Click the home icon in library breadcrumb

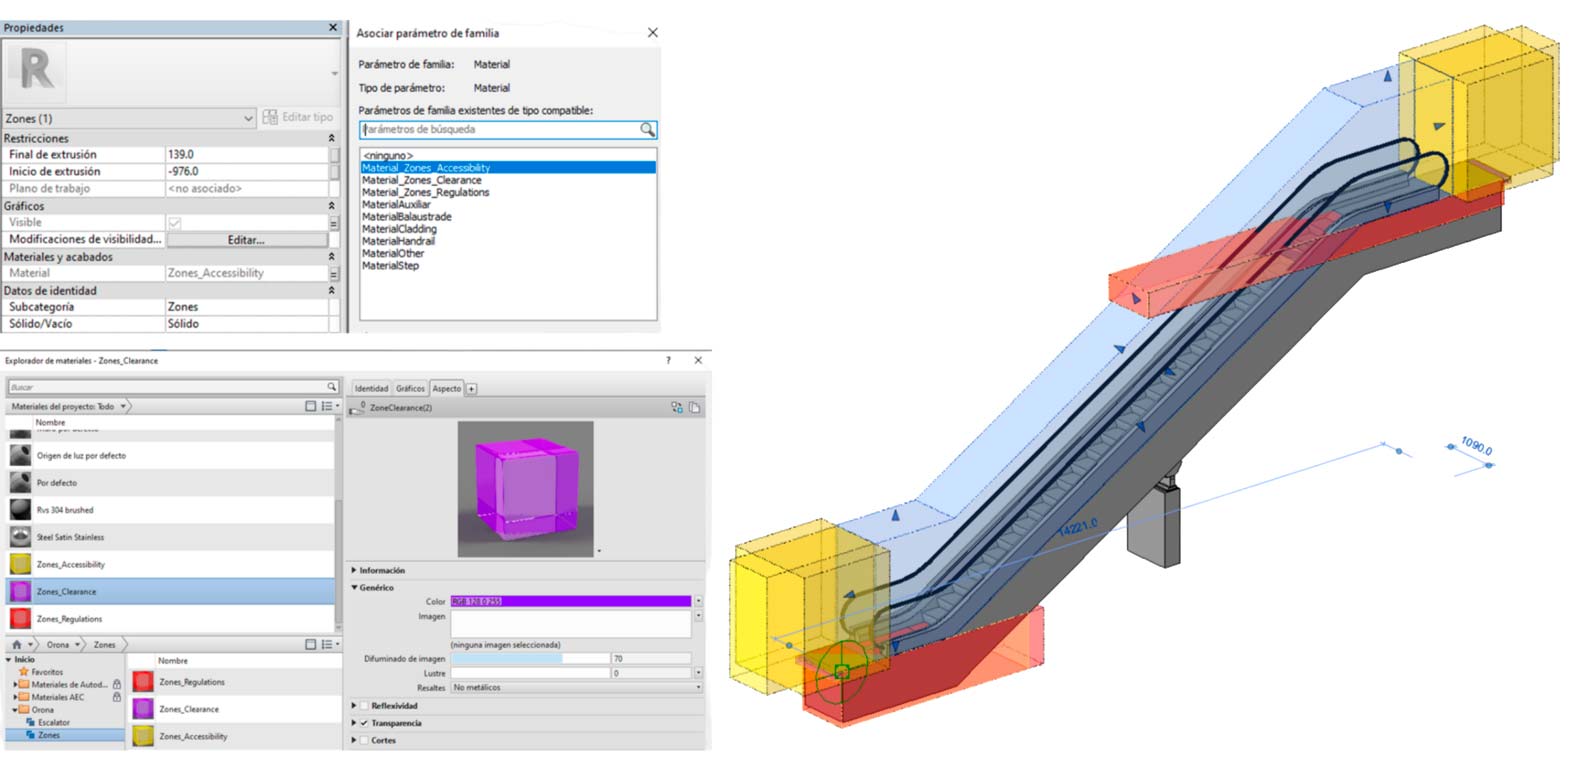point(17,645)
